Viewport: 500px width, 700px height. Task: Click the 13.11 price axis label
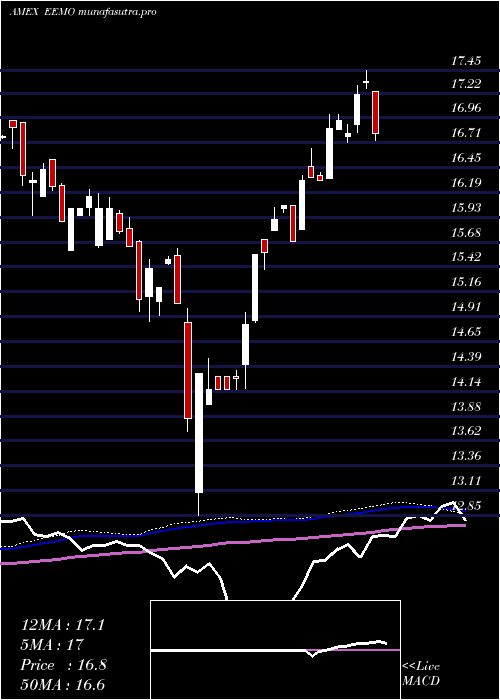(x=466, y=481)
